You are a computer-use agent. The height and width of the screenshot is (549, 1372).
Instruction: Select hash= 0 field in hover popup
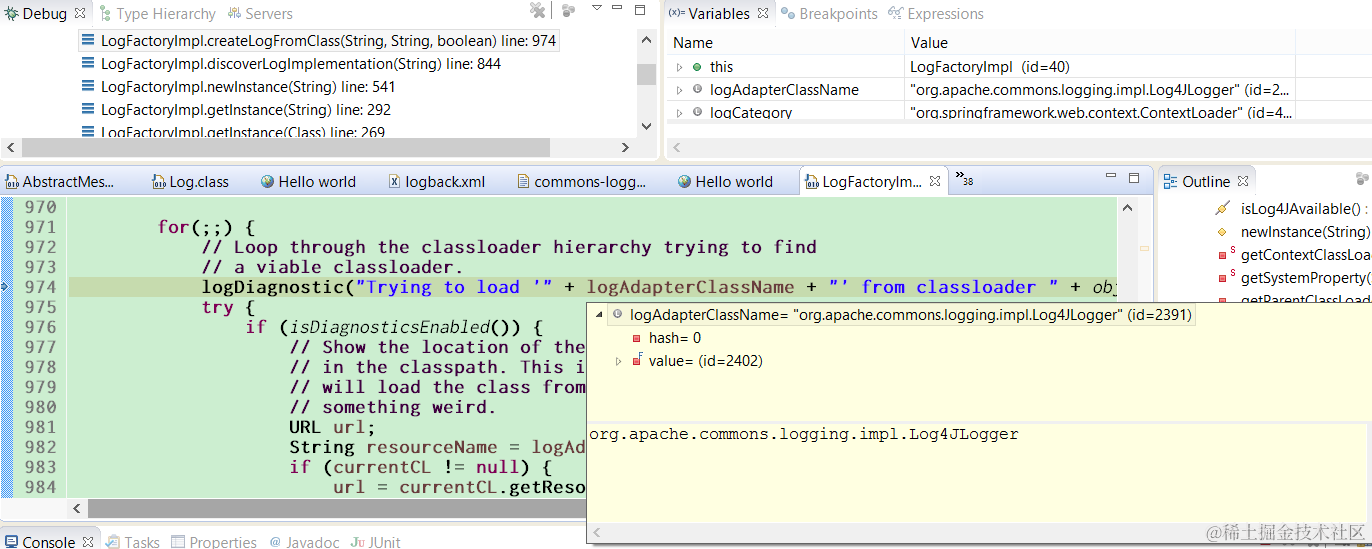(675, 338)
